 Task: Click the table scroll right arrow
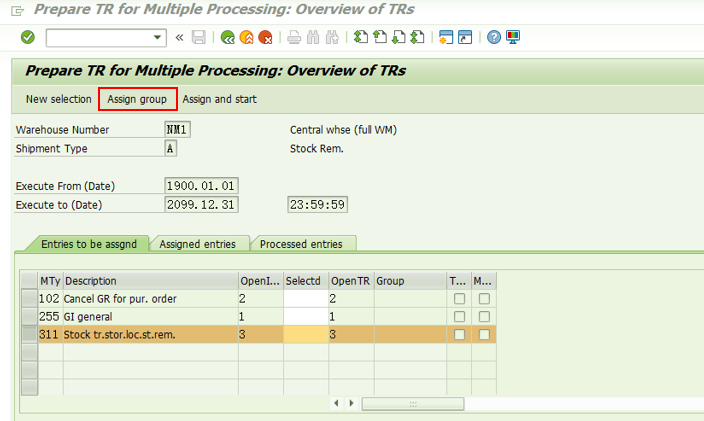pyautogui.click(x=351, y=403)
